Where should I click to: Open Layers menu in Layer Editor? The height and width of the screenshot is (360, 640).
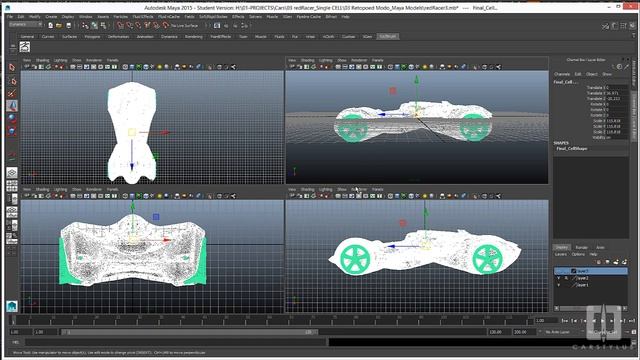pos(561,254)
